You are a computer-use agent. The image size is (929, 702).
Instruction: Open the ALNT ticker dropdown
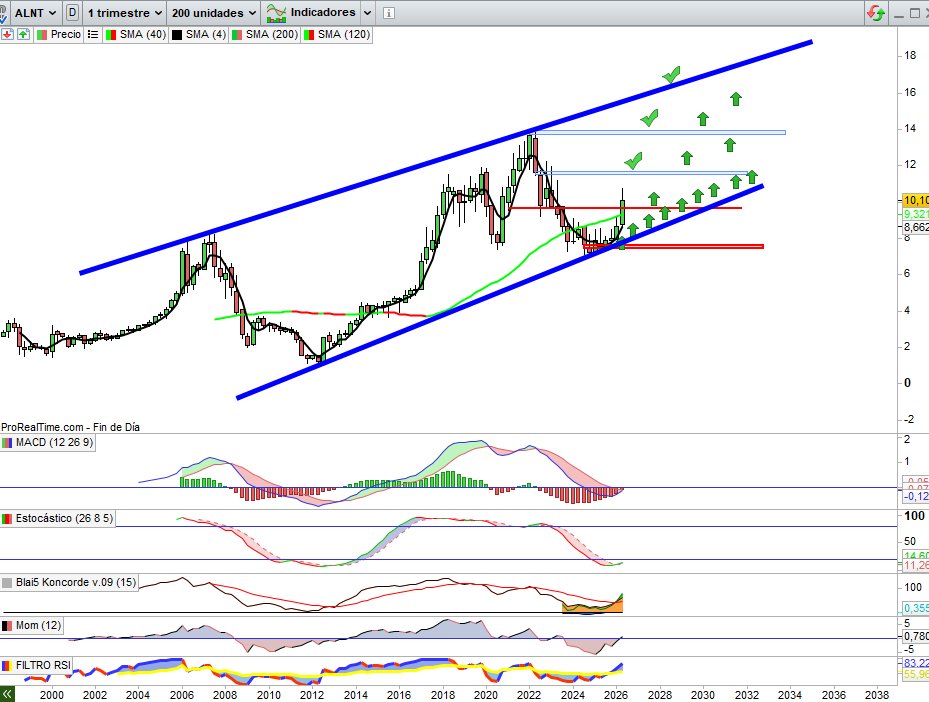tap(35, 12)
